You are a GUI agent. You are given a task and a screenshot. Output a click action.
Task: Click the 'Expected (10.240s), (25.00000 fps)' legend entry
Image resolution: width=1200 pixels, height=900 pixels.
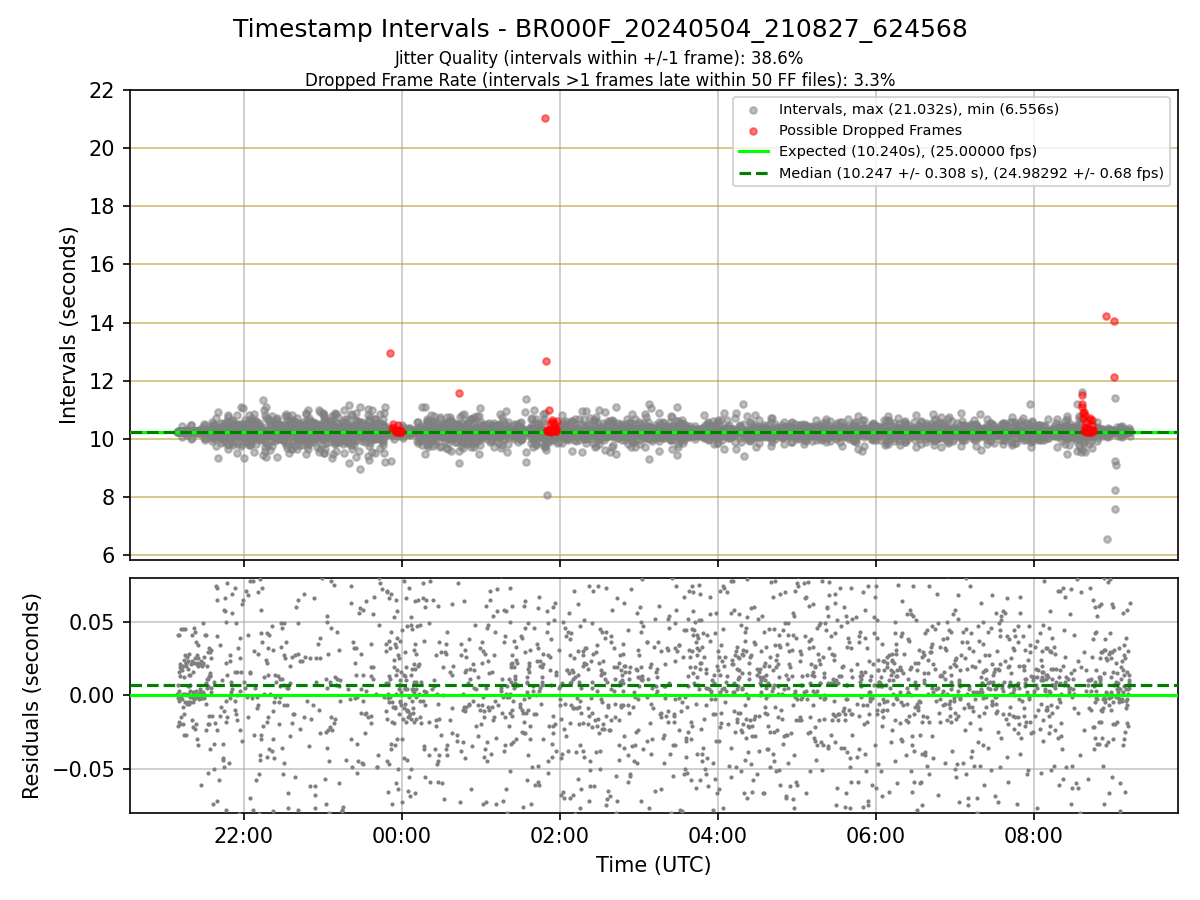click(908, 151)
